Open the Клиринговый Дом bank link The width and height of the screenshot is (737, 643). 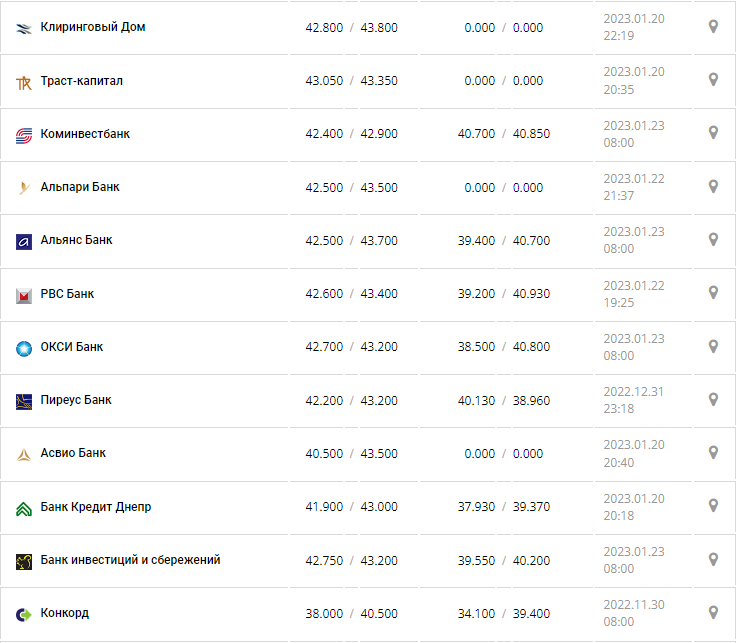point(93,27)
